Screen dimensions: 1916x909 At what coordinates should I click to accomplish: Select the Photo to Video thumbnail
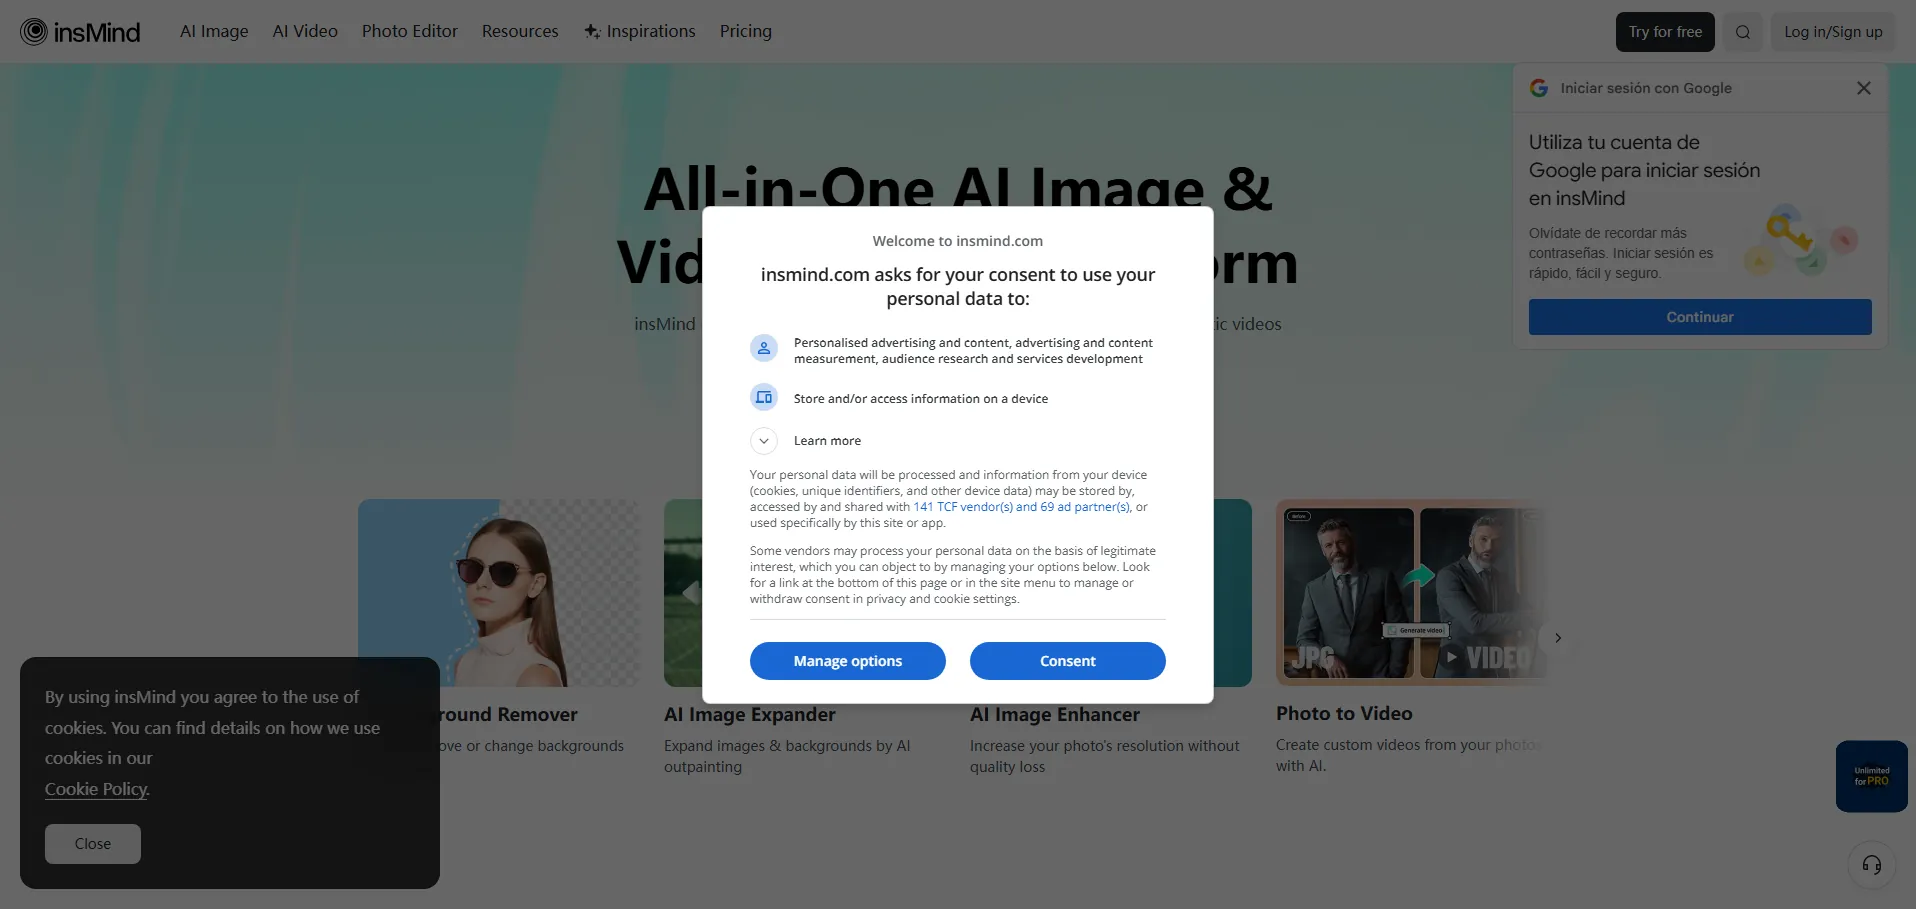(1410, 593)
